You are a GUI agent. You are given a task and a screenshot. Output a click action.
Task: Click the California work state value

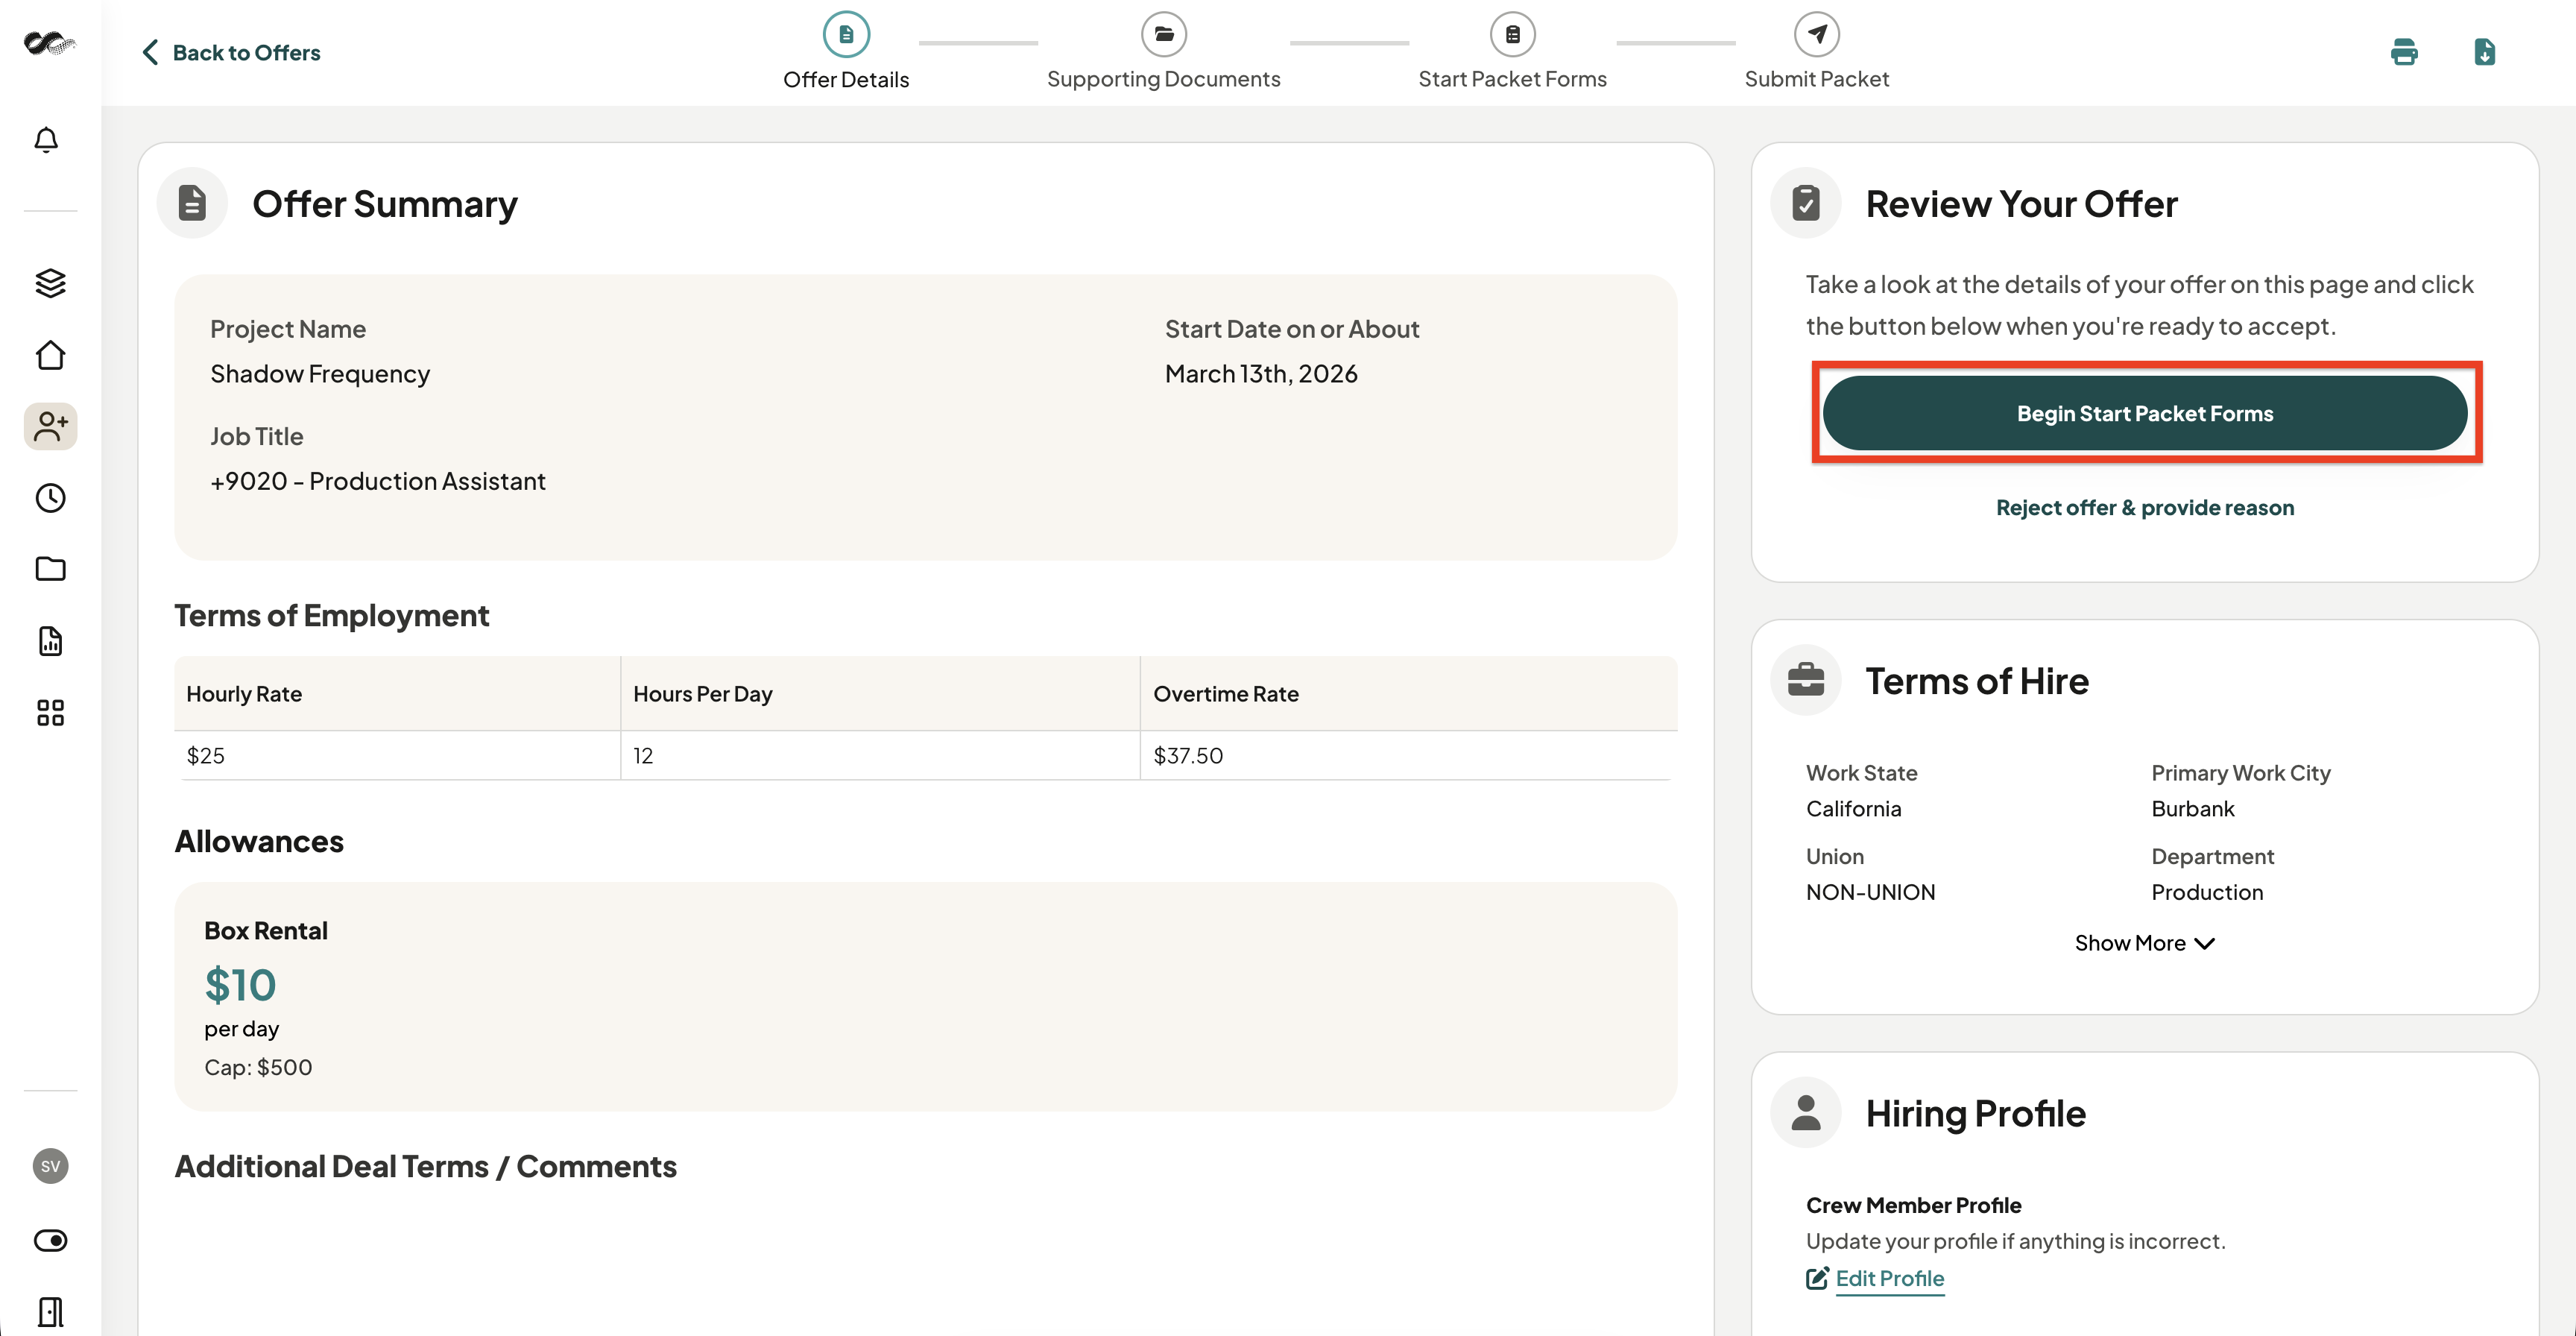(x=1853, y=808)
